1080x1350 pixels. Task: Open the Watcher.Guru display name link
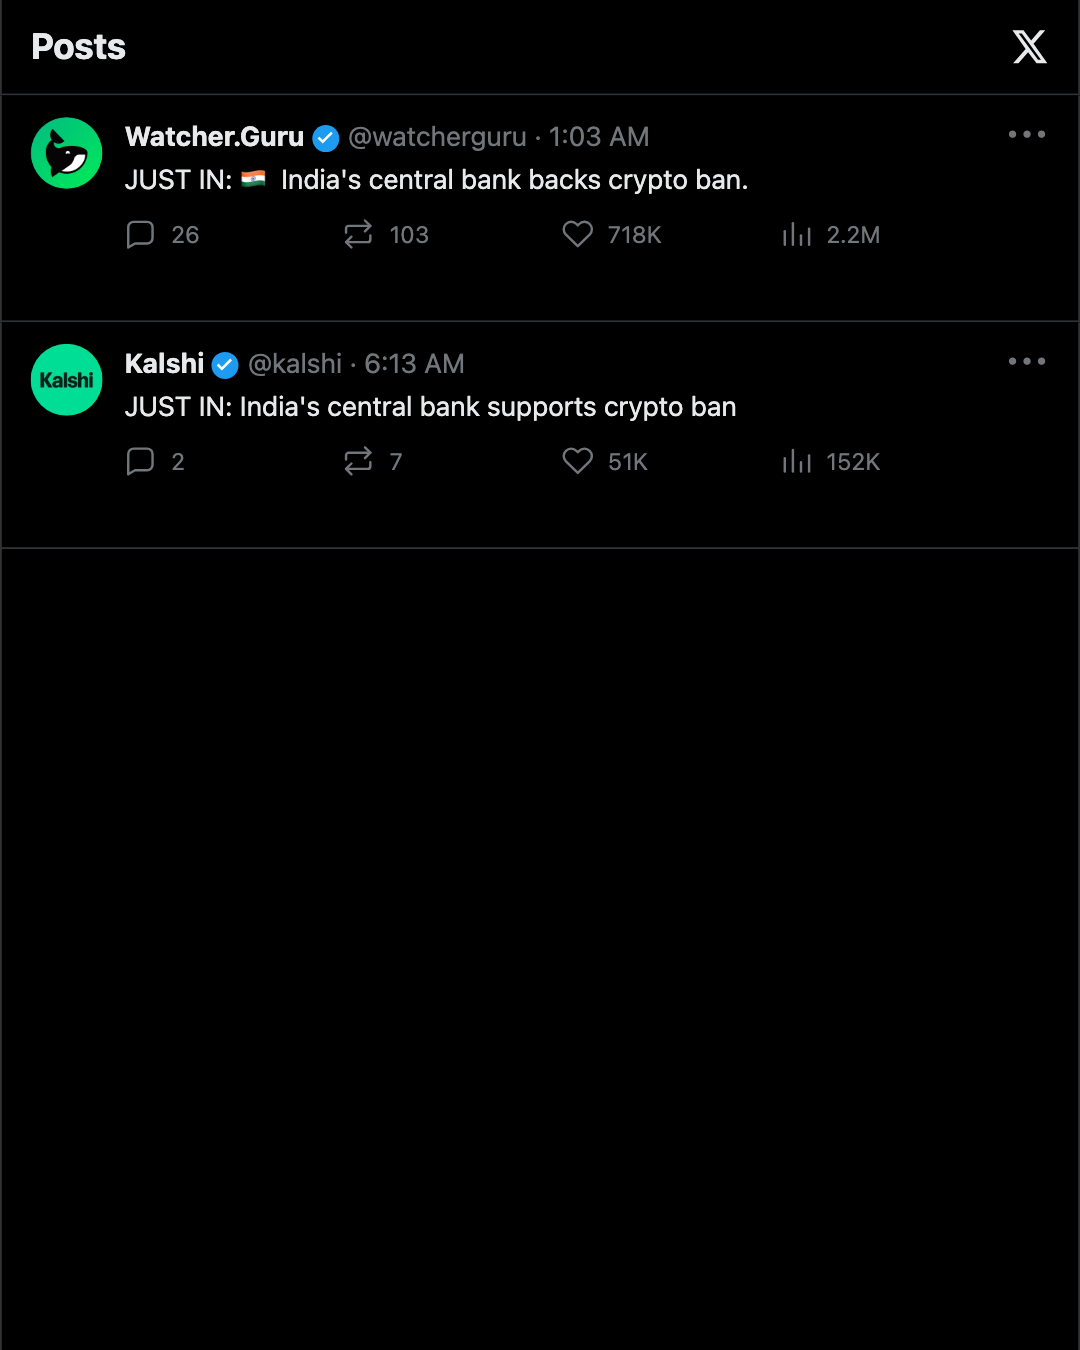click(214, 137)
